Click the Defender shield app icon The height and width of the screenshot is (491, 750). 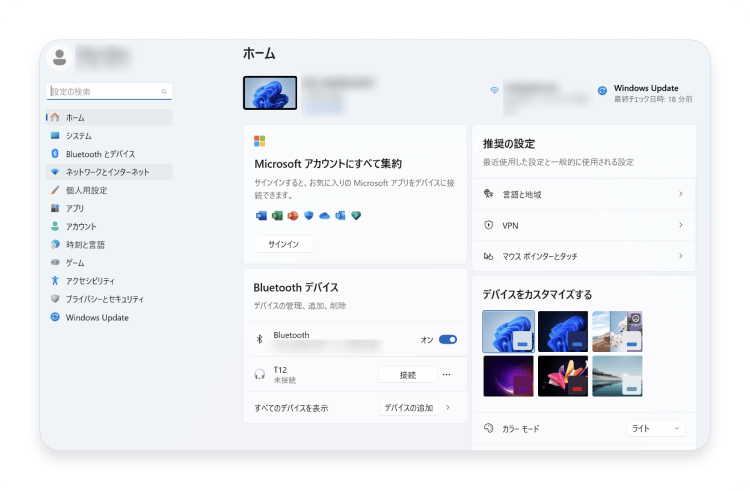(309, 216)
